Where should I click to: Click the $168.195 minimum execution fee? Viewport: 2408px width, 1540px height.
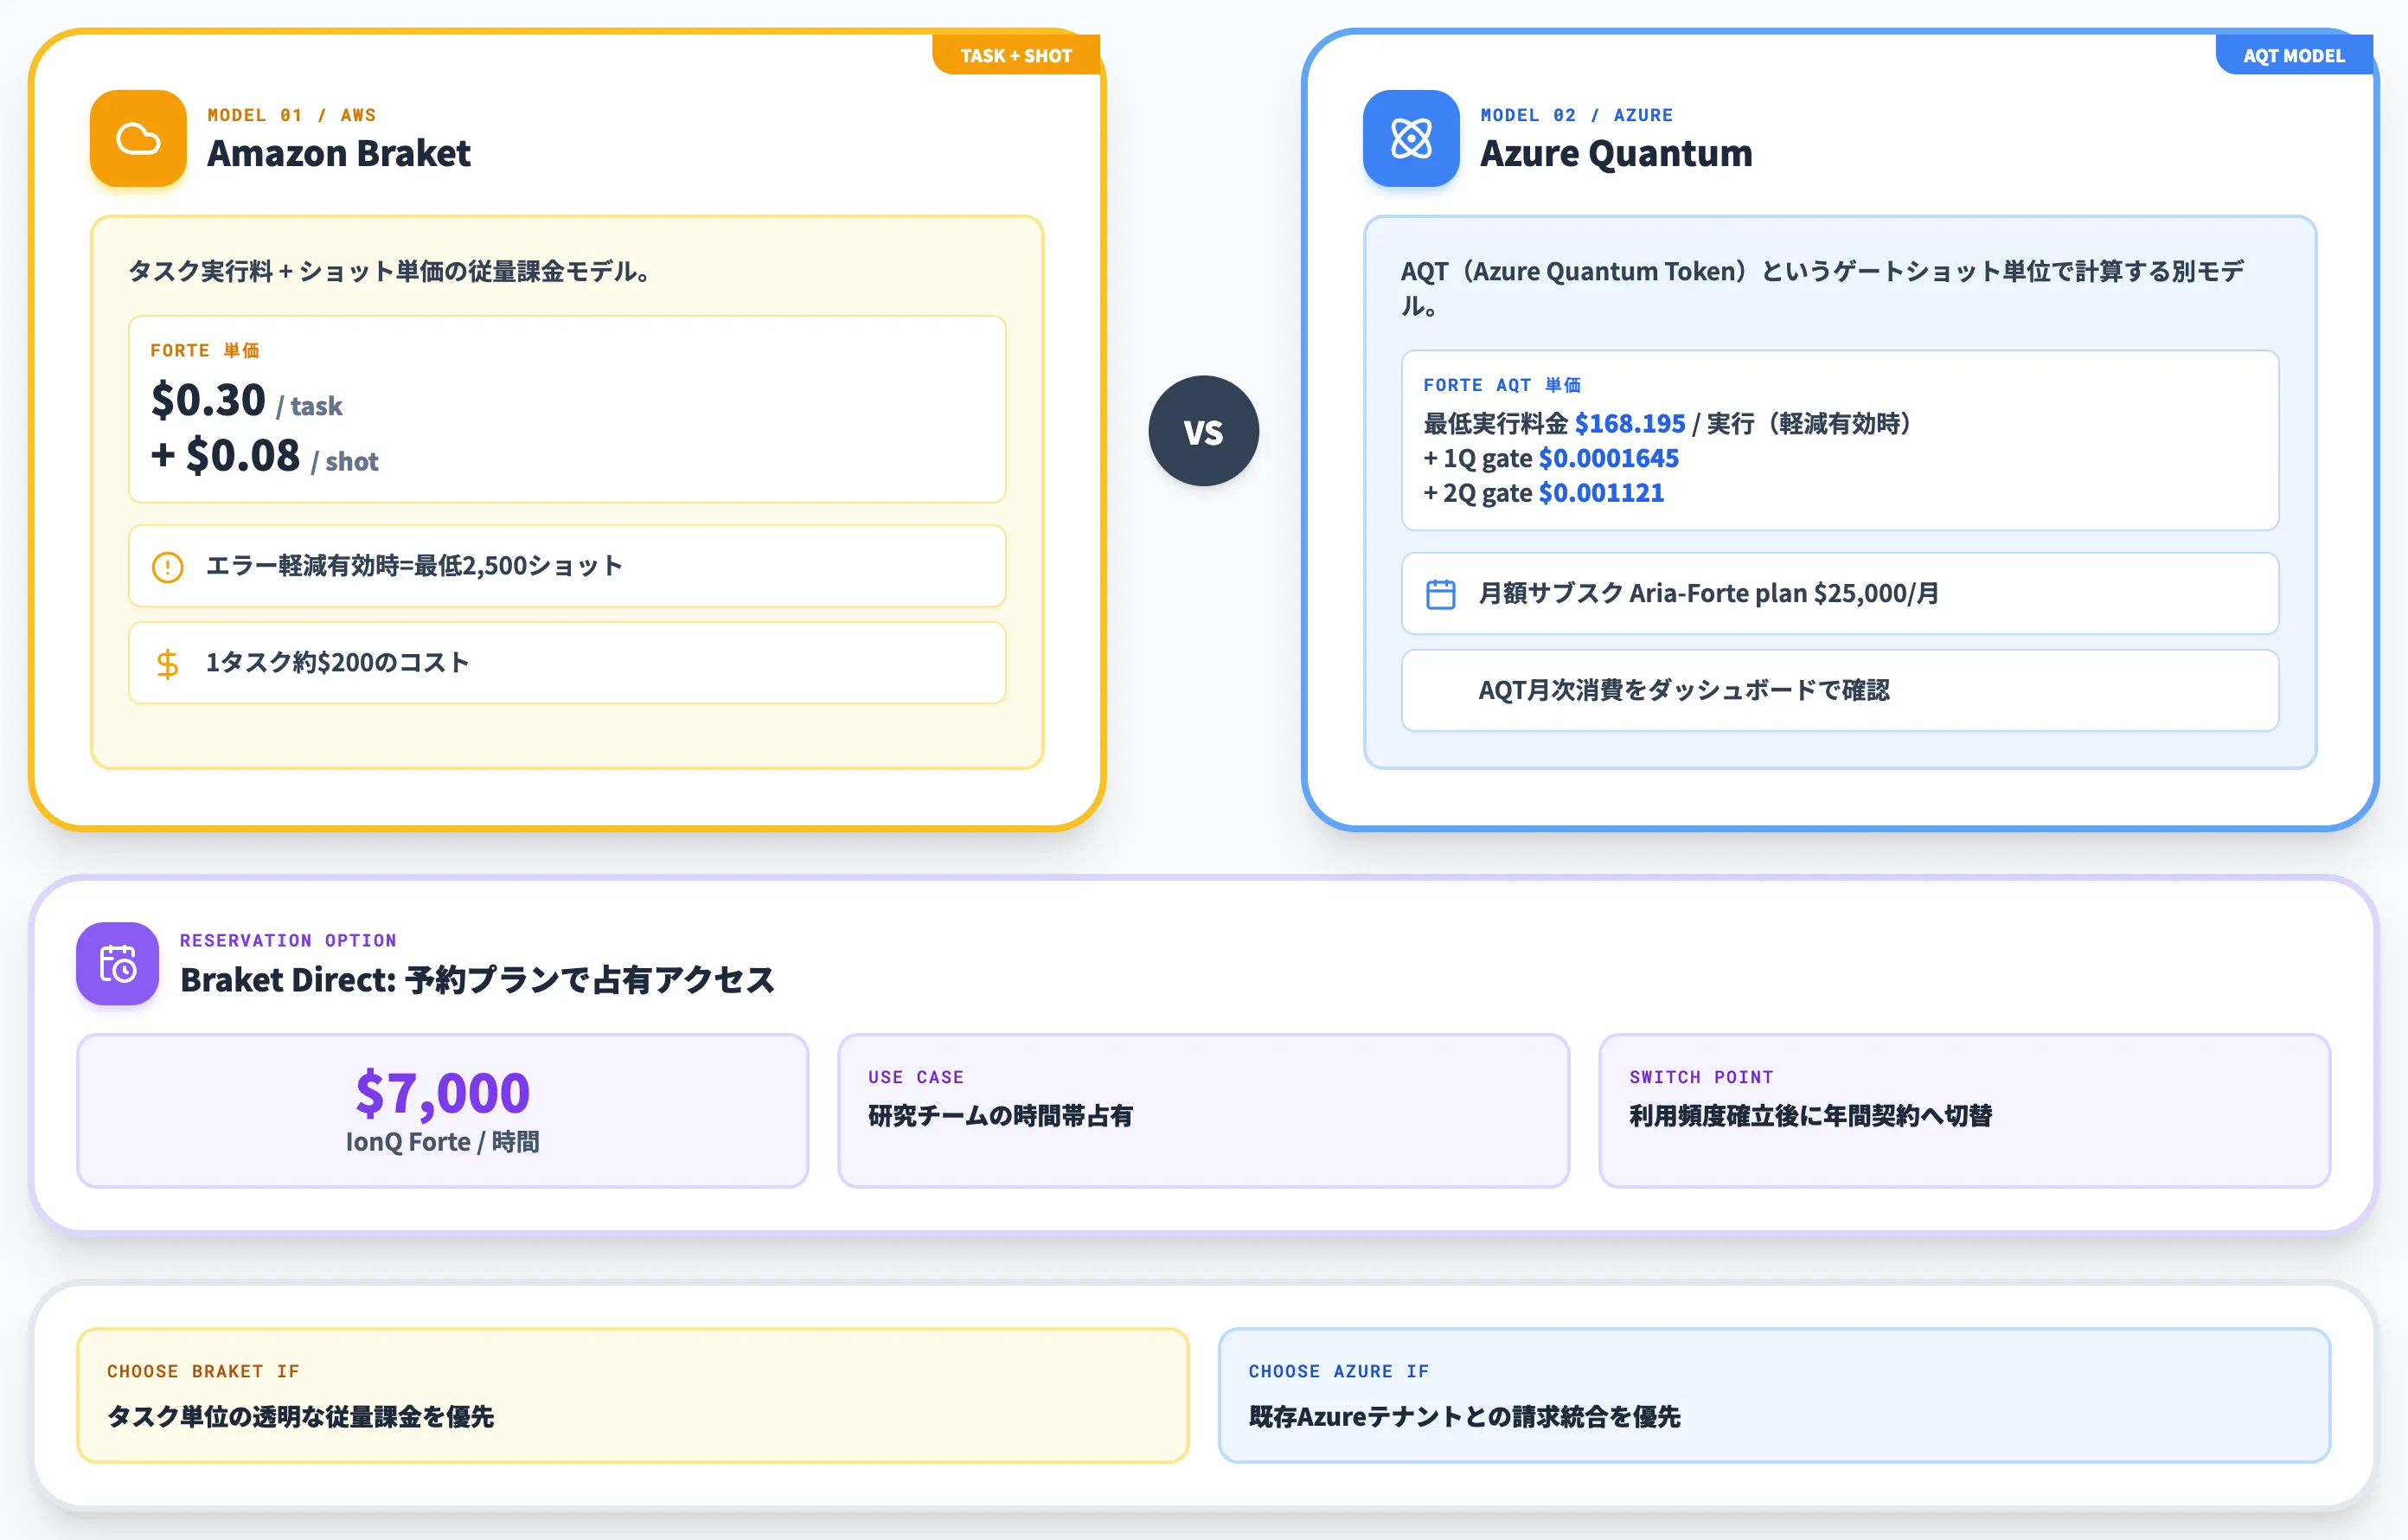(x=1630, y=424)
